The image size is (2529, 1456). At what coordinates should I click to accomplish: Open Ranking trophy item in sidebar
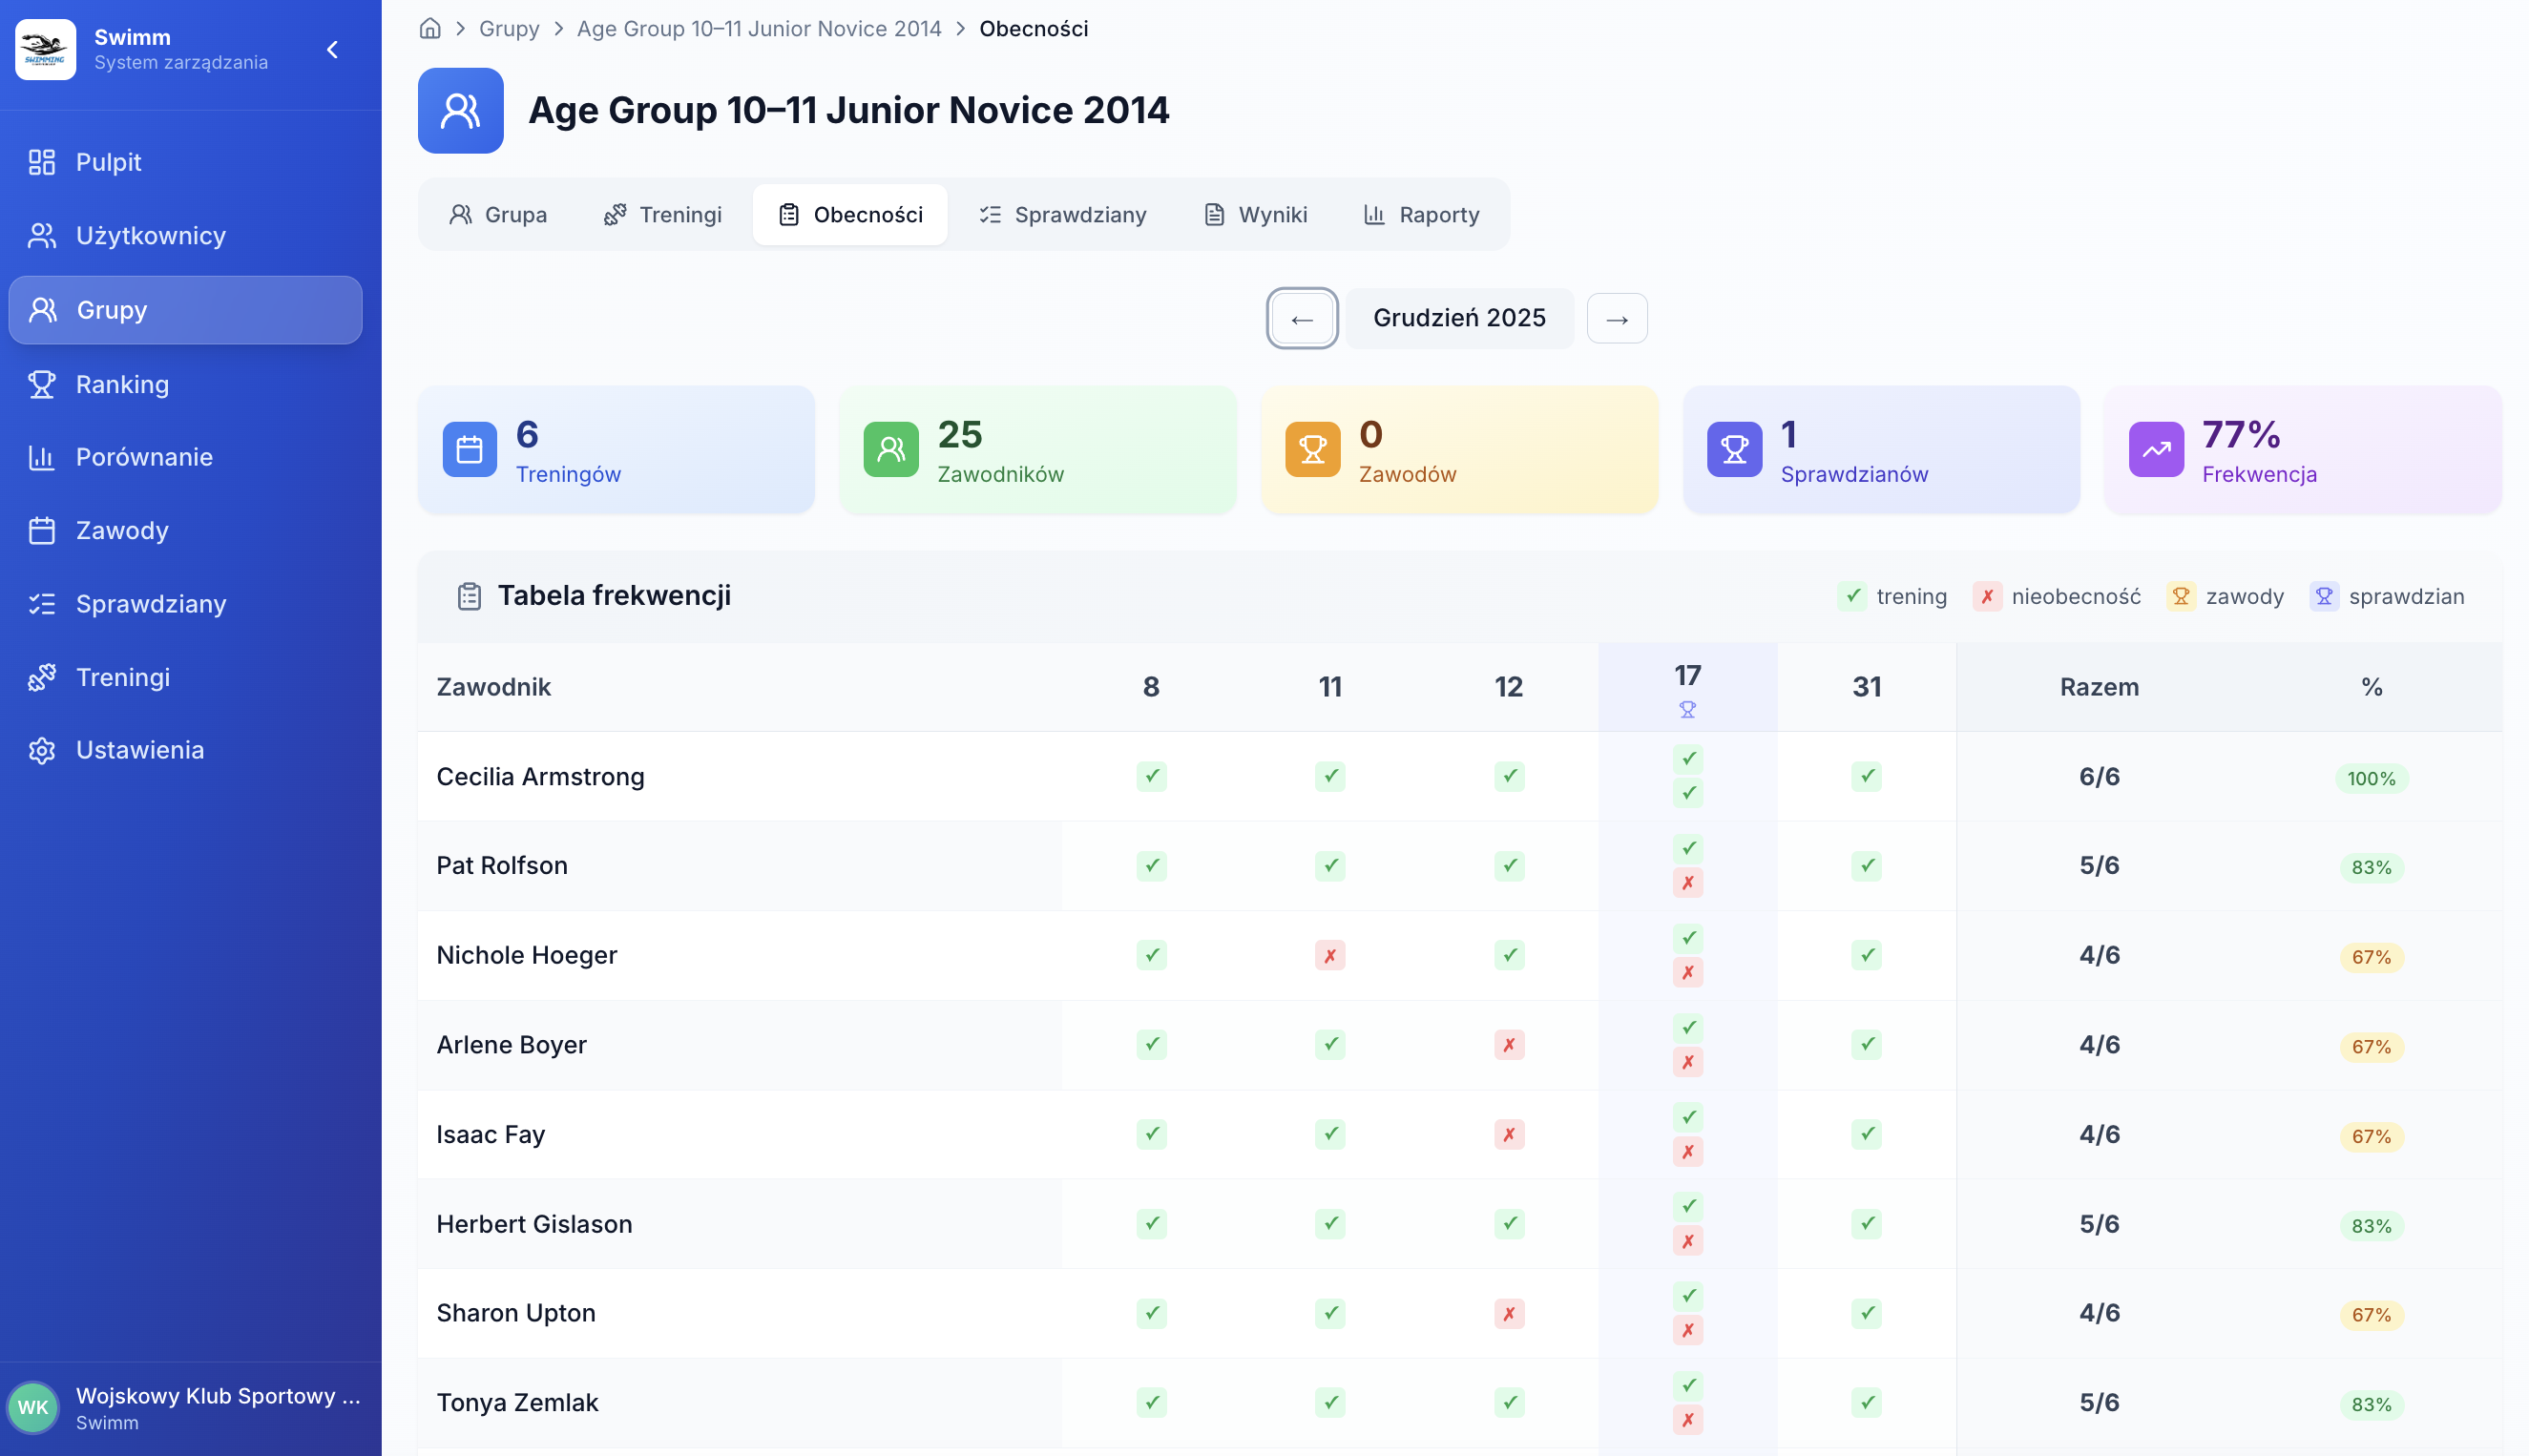[x=122, y=384]
